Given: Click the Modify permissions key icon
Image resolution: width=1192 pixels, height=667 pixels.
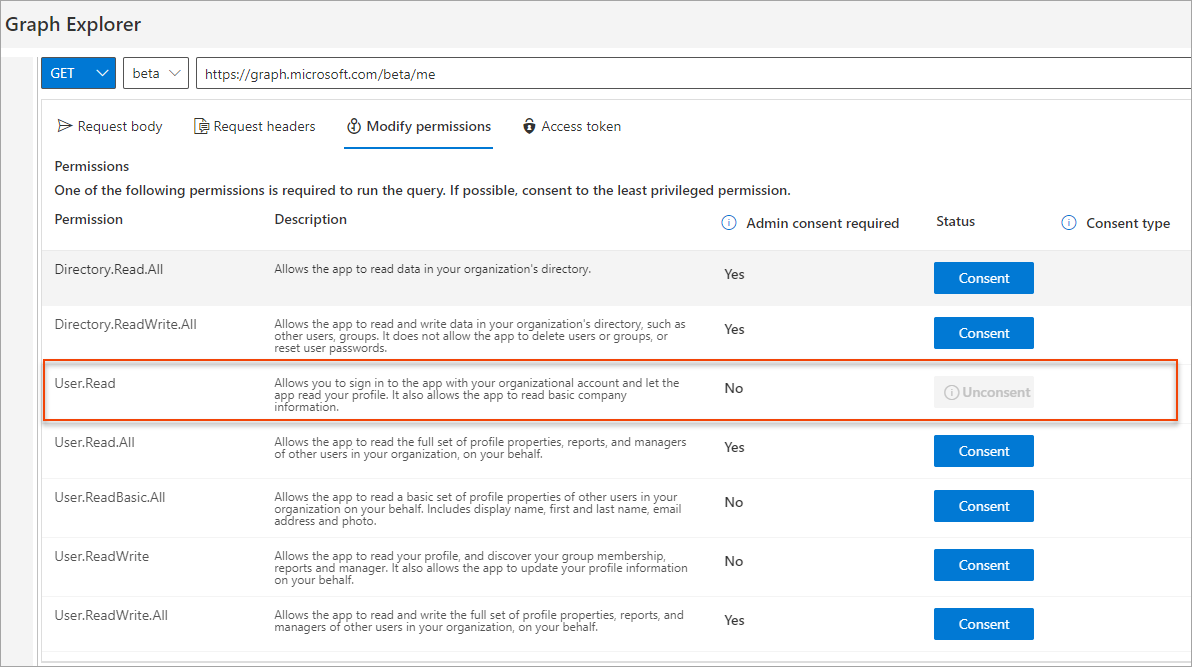Looking at the screenshot, I should tap(354, 126).
